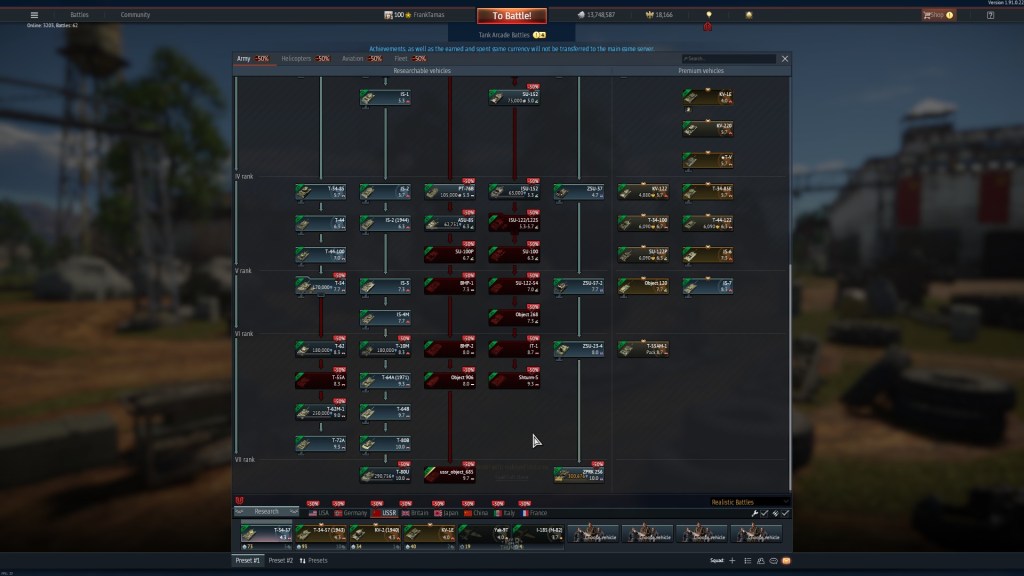Select the USSR nation flag
1024x576 pixels.
pos(381,512)
